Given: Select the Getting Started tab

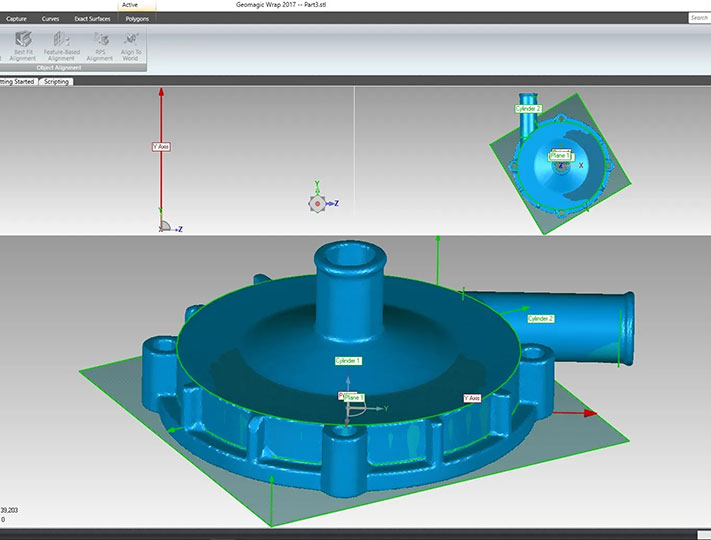Looking at the screenshot, I should [17, 82].
